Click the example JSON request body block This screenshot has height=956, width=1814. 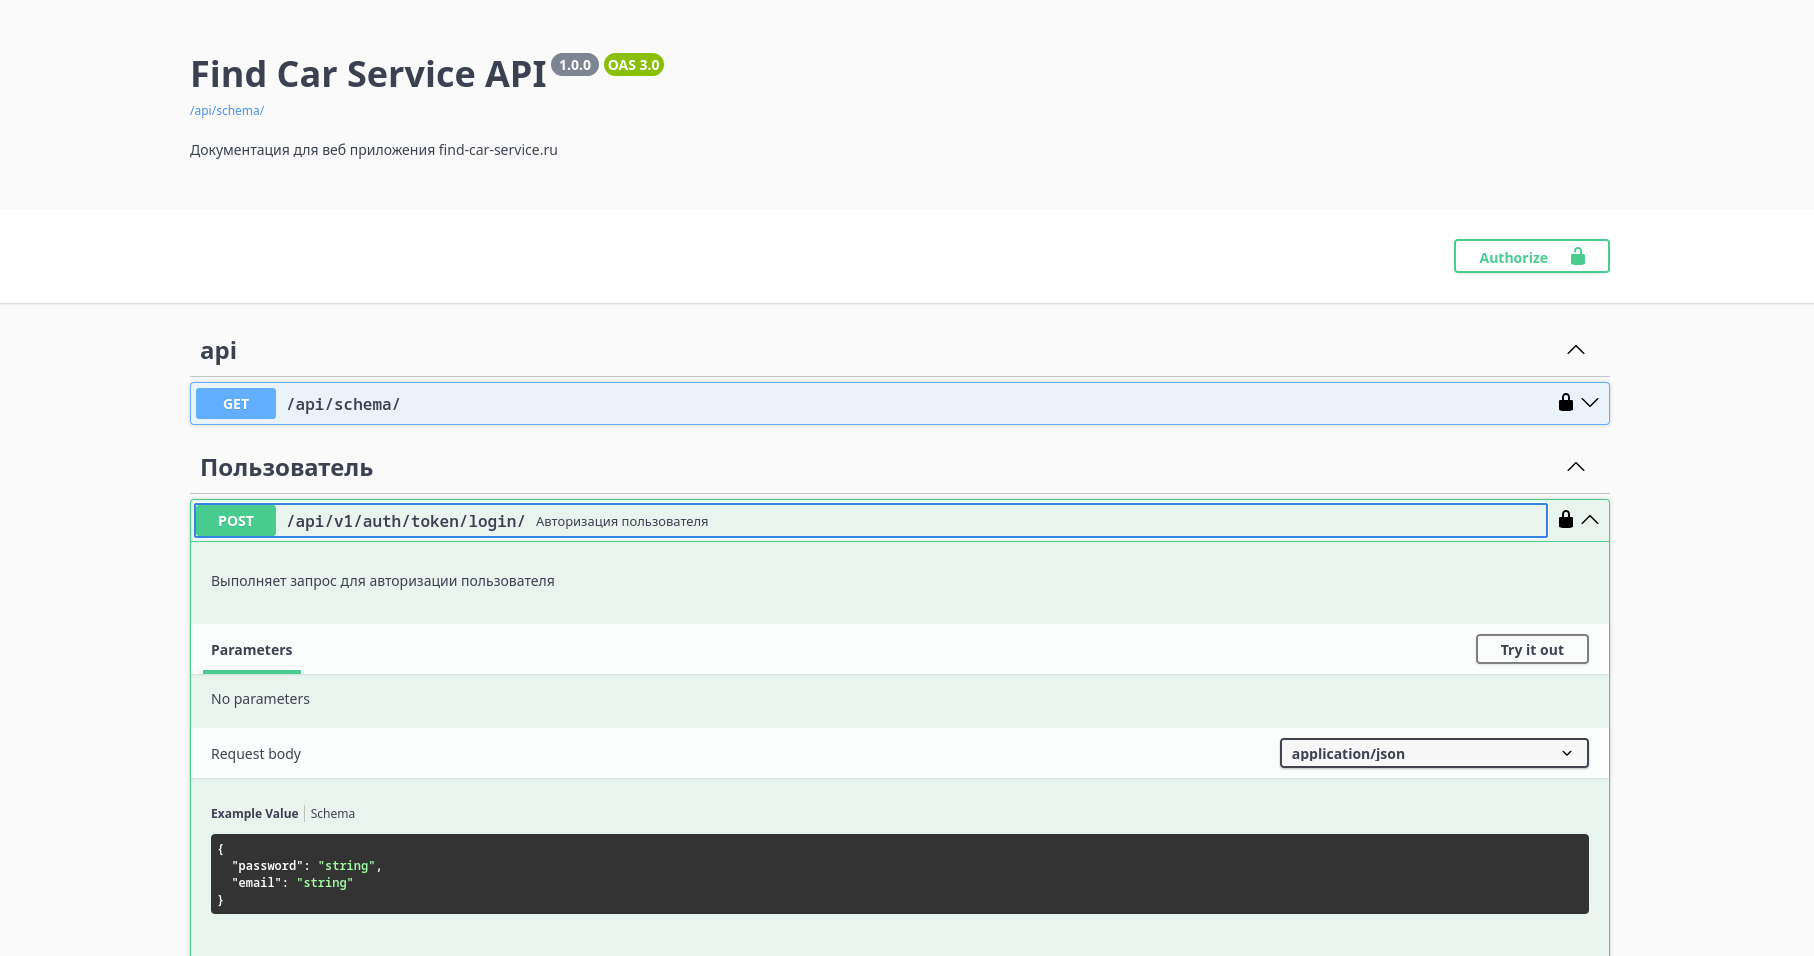(899, 874)
